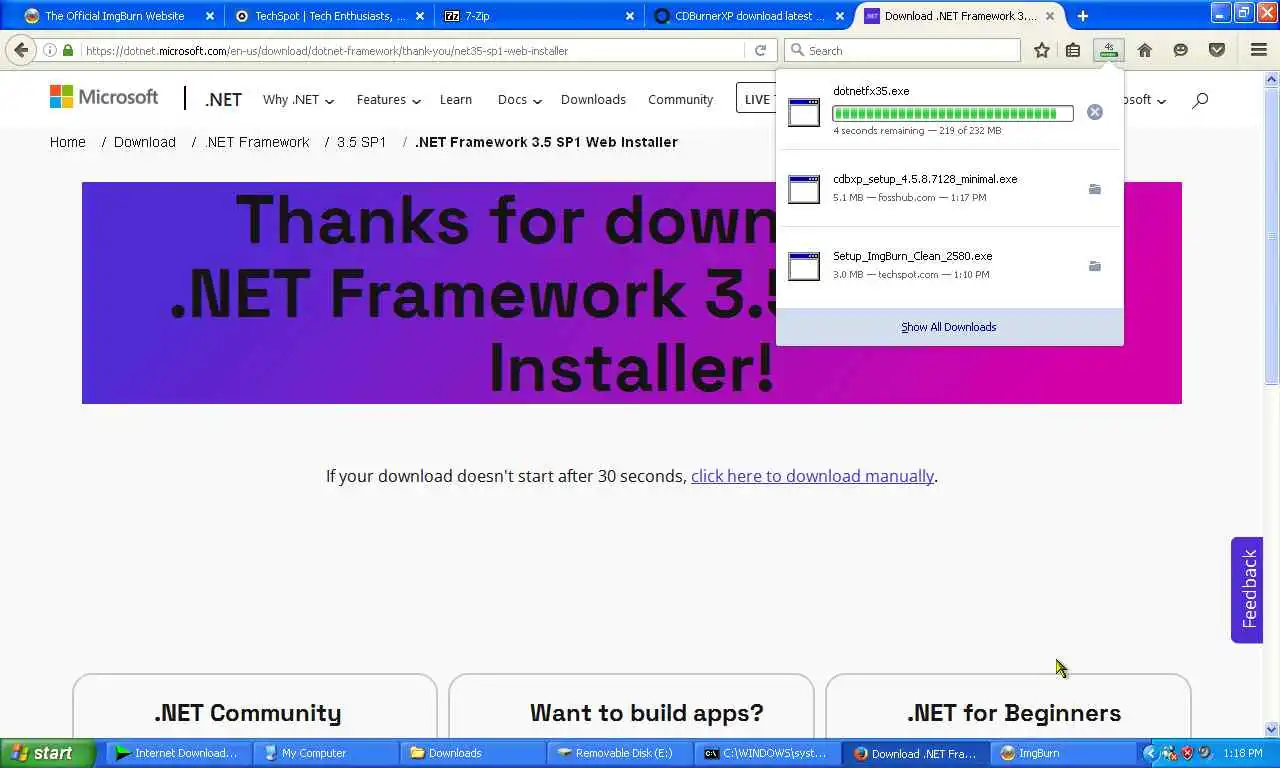Click the scrollbar down arrow
1280x768 pixels.
tap(1272, 730)
